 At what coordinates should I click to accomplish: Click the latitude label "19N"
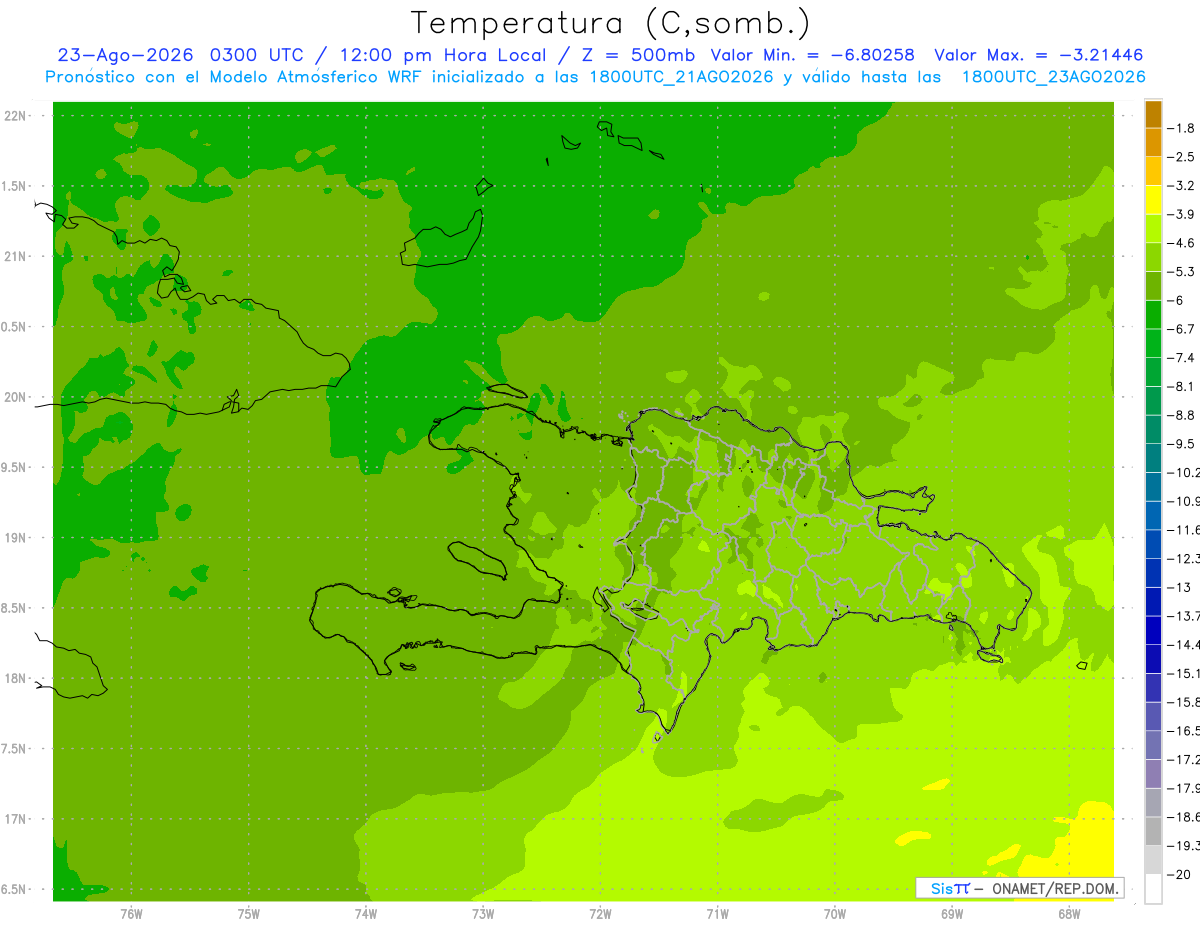(15, 538)
